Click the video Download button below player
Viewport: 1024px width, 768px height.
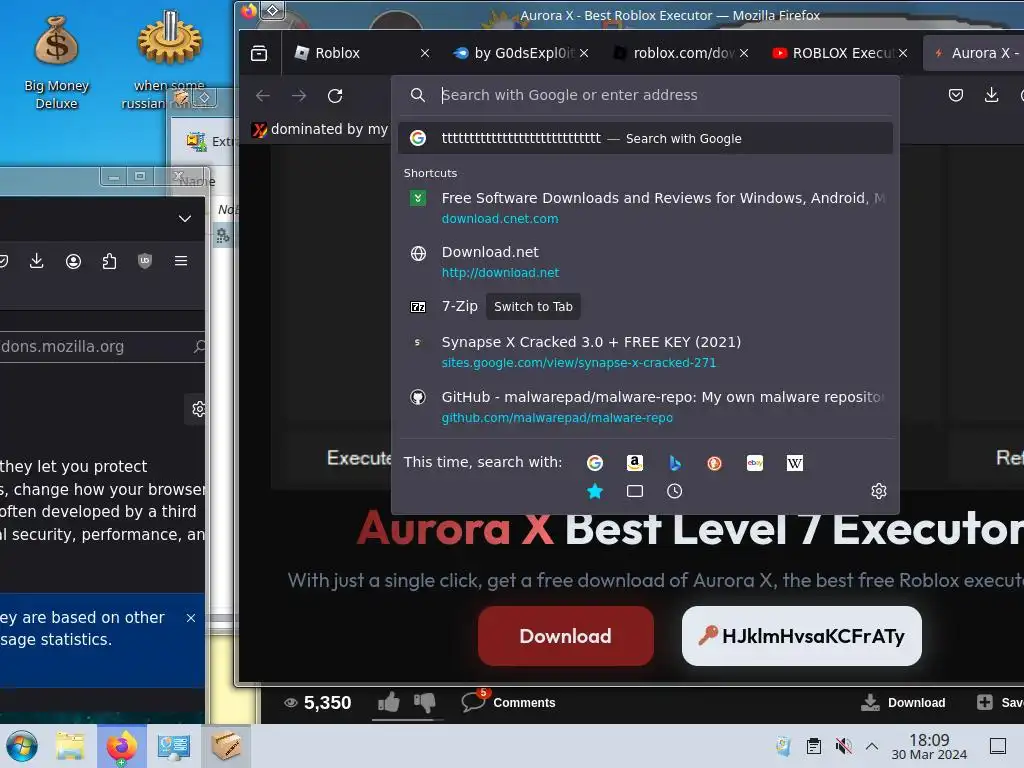pos(903,703)
